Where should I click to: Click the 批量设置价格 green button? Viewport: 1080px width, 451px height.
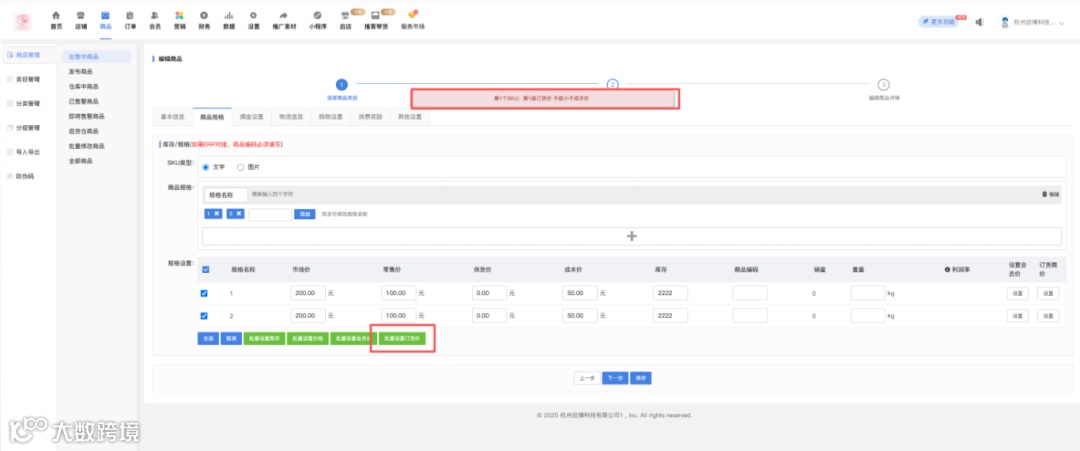pyautogui.click(x=307, y=339)
